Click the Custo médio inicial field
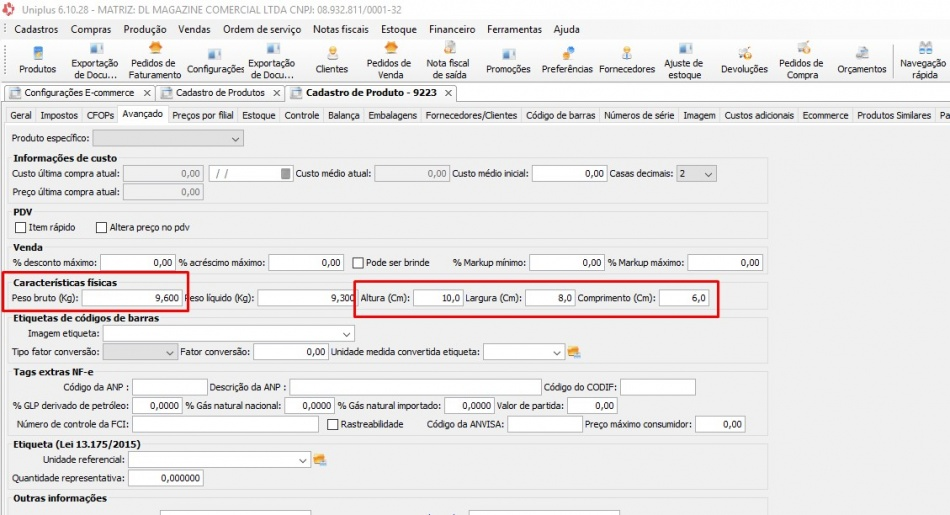This screenshot has width=950, height=515. [x=570, y=173]
